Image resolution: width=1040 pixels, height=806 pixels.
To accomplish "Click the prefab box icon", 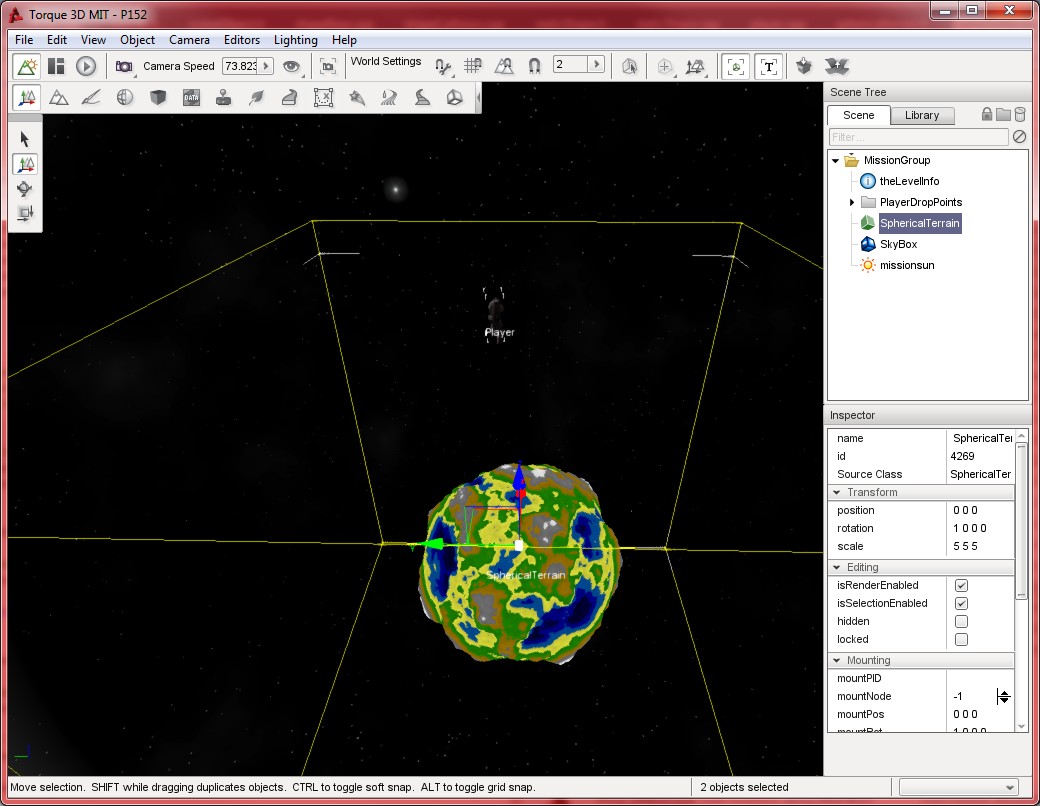I will point(804,66).
